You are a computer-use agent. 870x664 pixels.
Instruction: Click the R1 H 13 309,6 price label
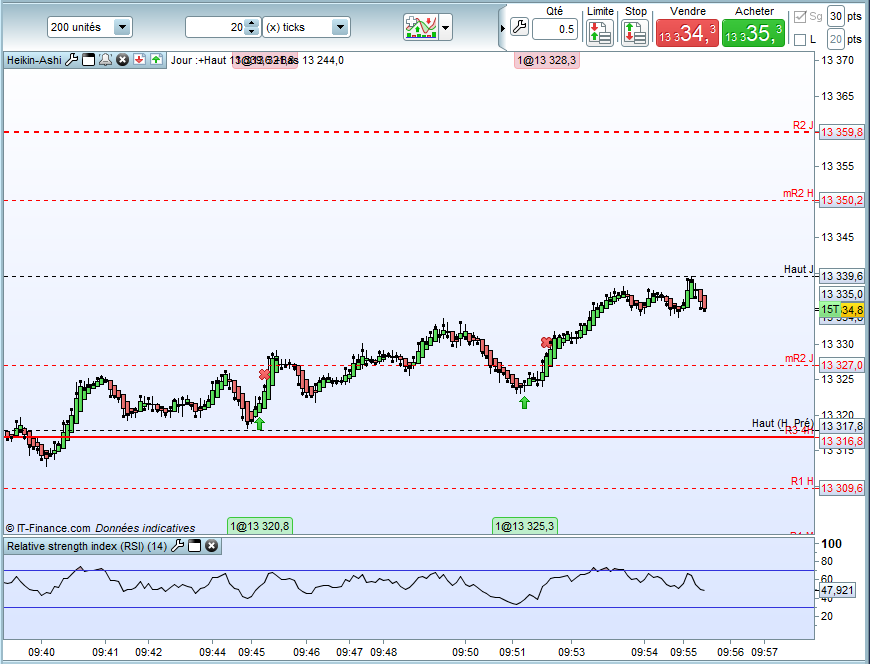pyautogui.click(x=842, y=488)
